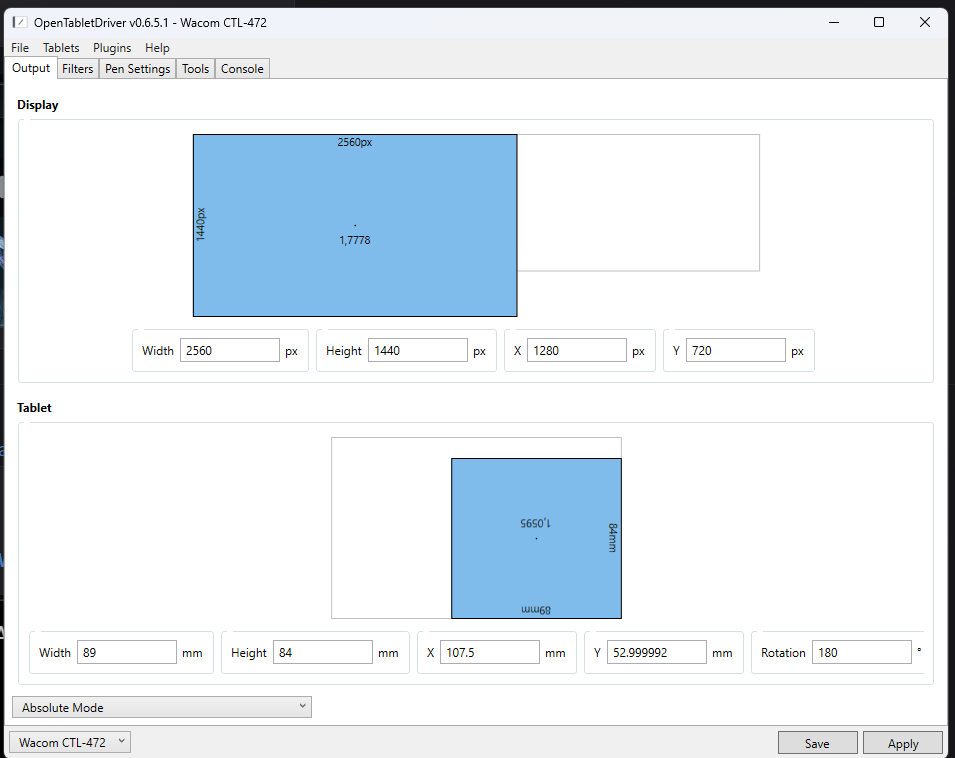Click the tablet Height field showing 84
The image size is (955, 758).
point(323,653)
